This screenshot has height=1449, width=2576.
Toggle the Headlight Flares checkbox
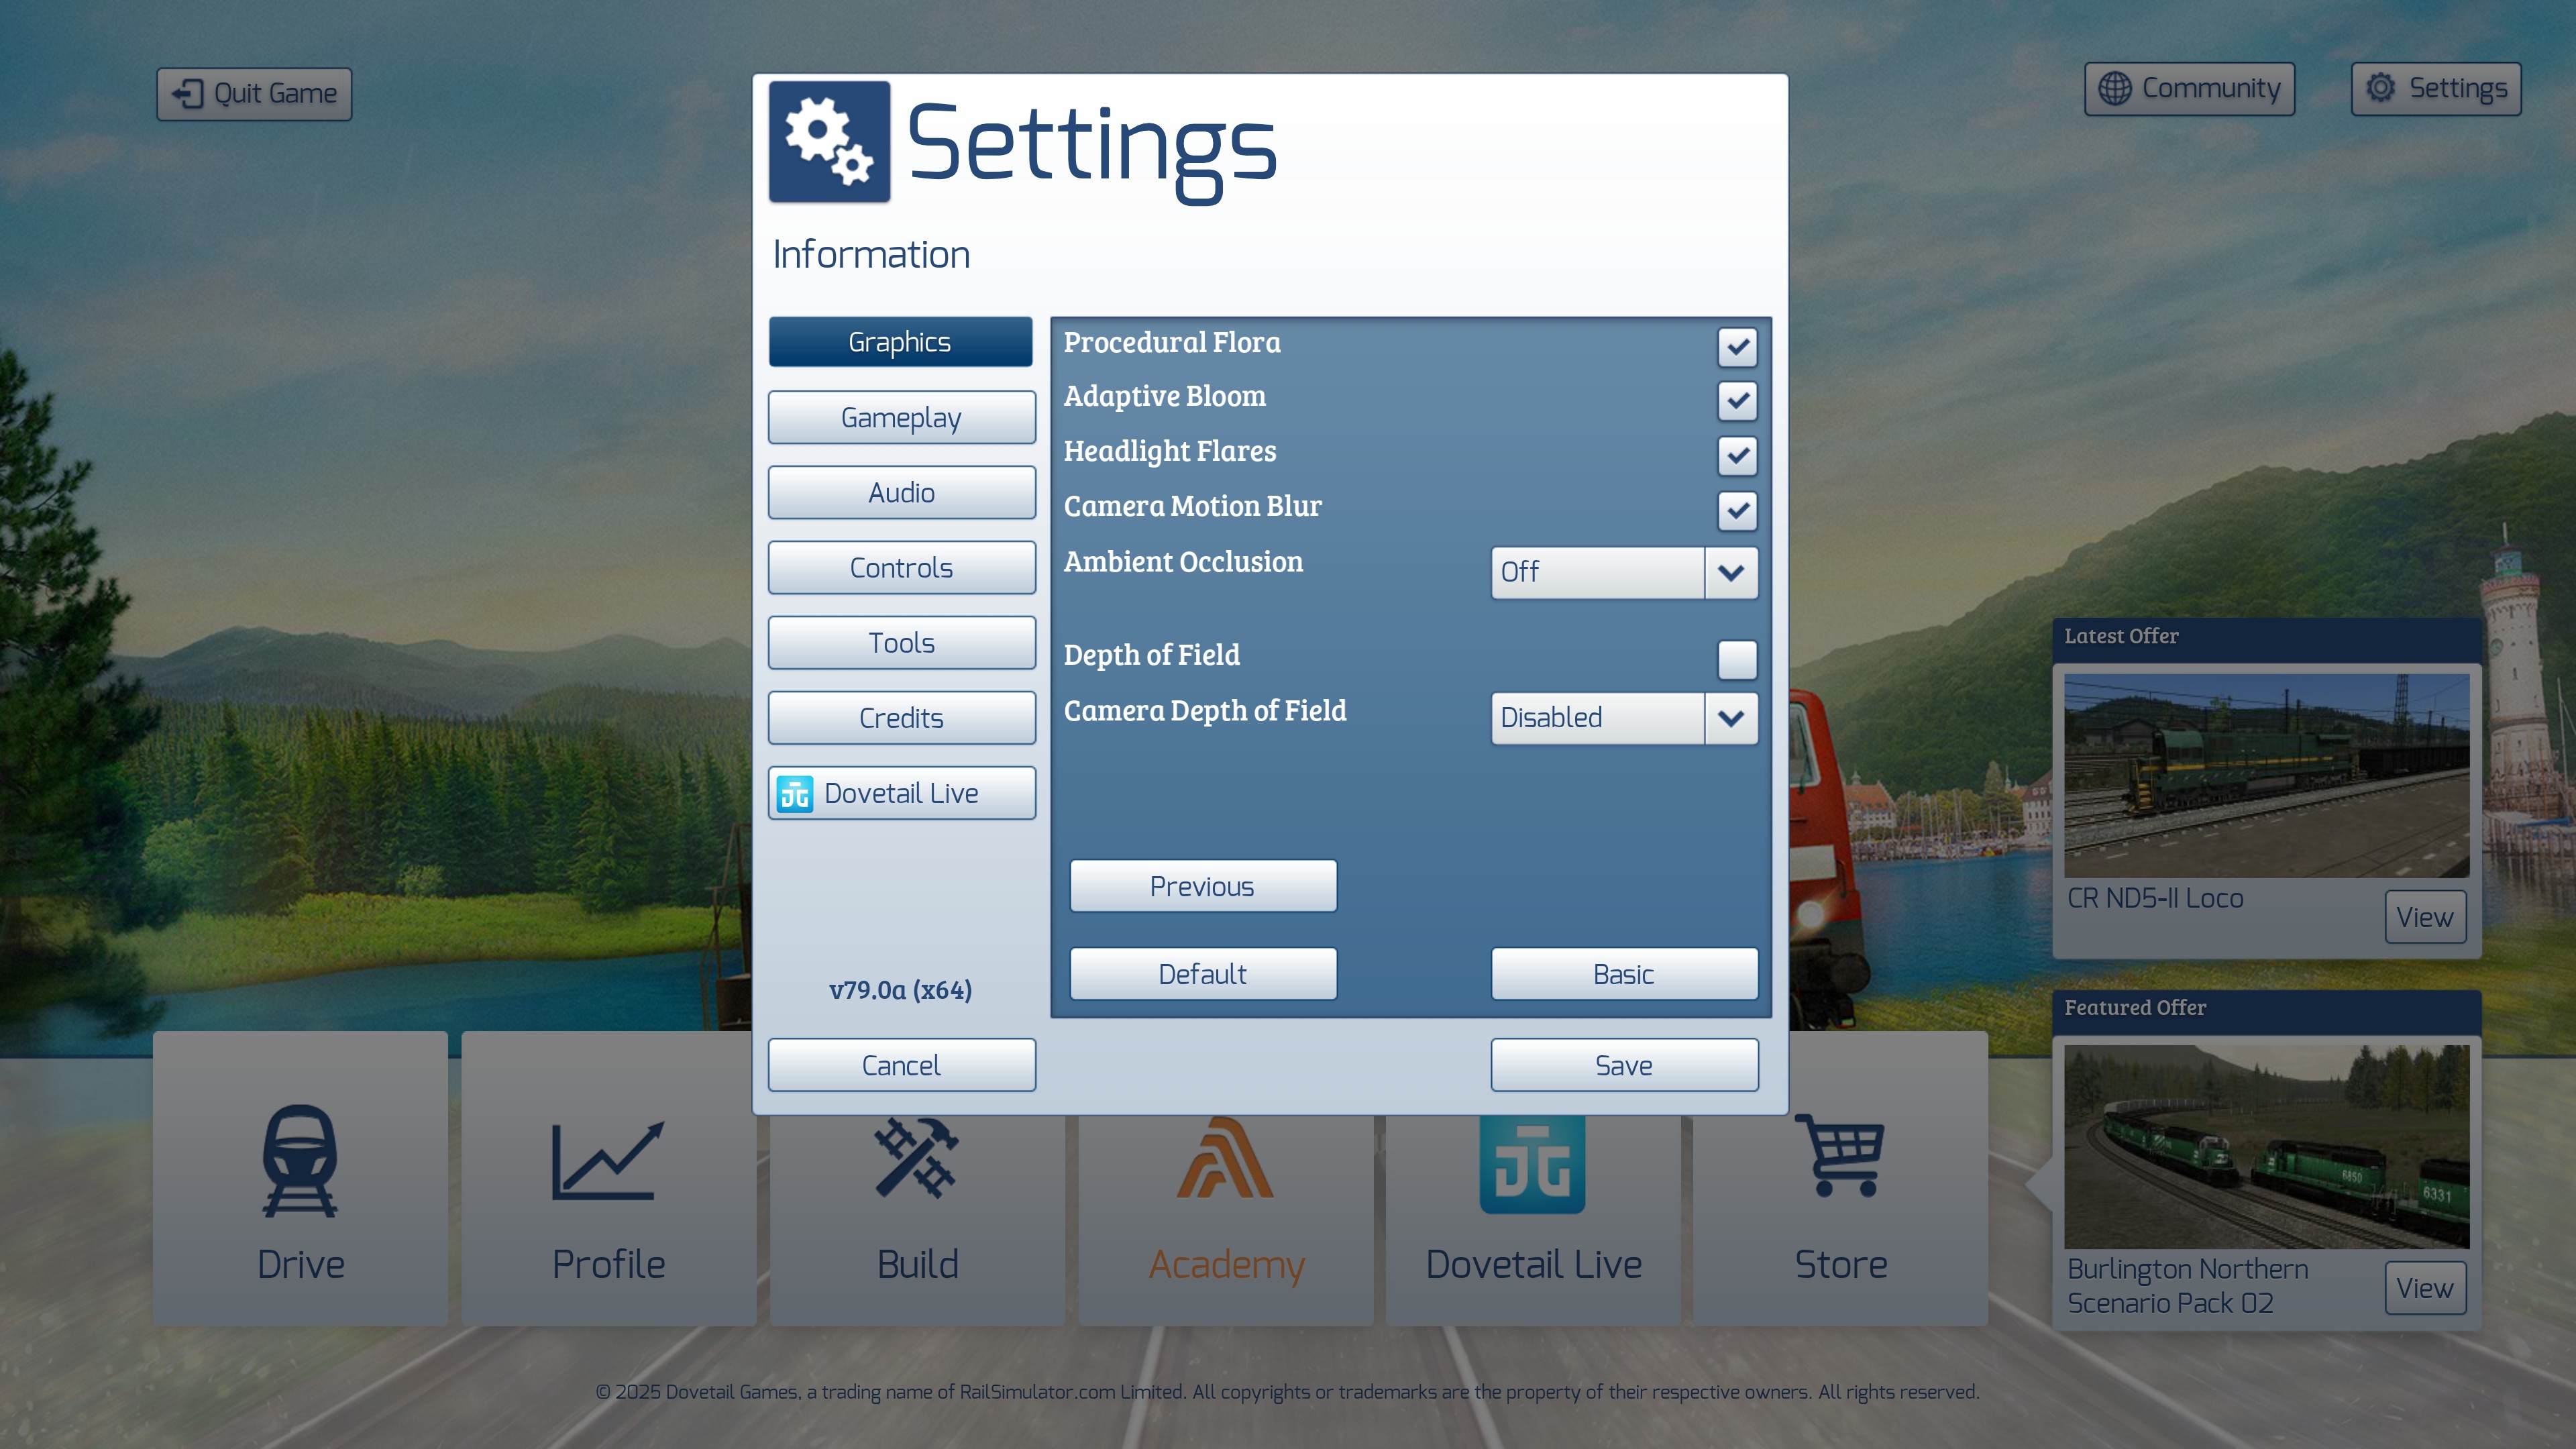tap(1737, 456)
